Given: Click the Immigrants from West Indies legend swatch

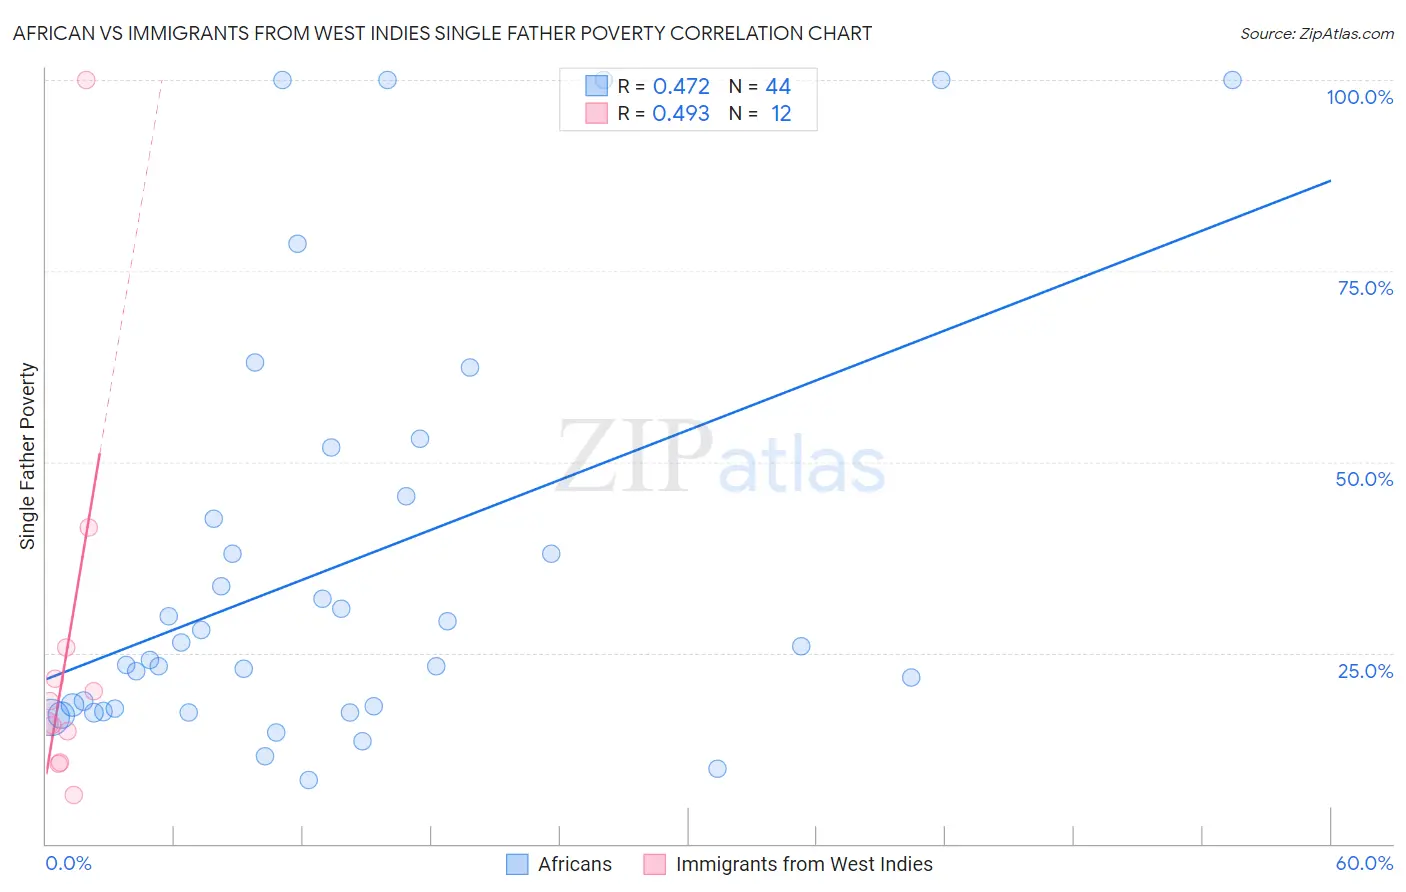Looking at the screenshot, I should [x=655, y=864].
